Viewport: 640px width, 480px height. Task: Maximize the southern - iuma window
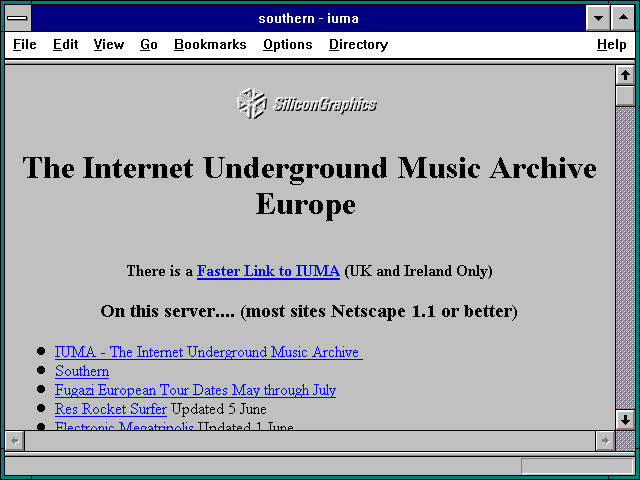point(623,18)
